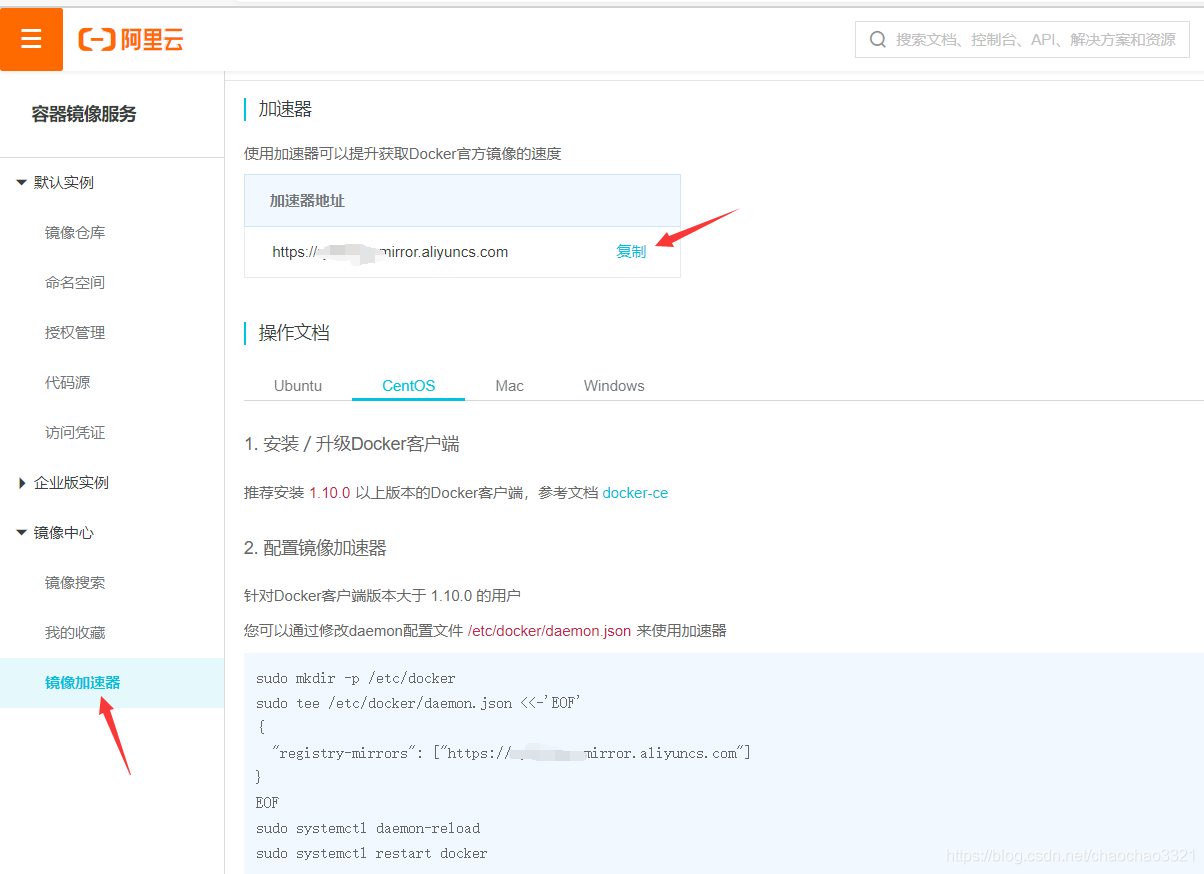Screen dimensions: 1204x874
Task: Click the 操作文档 section heading
Action: [294, 333]
